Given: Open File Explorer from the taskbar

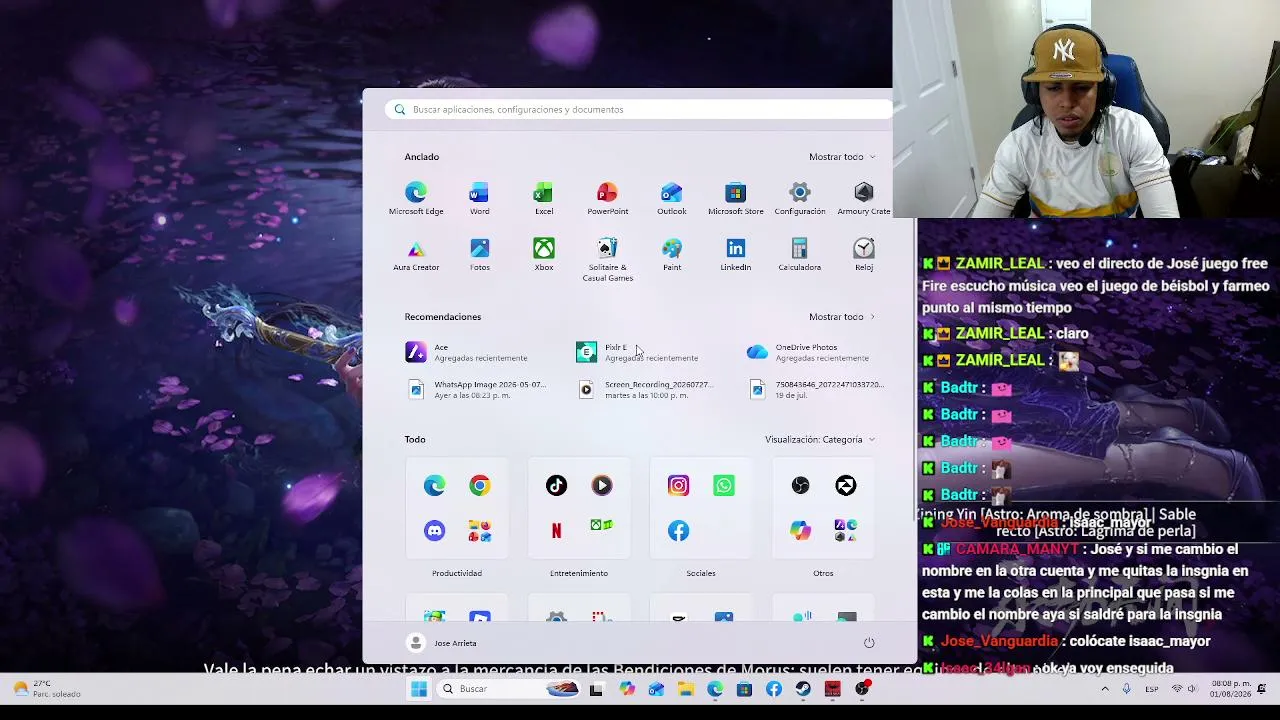Looking at the screenshot, I should click(x=686, y=689).
